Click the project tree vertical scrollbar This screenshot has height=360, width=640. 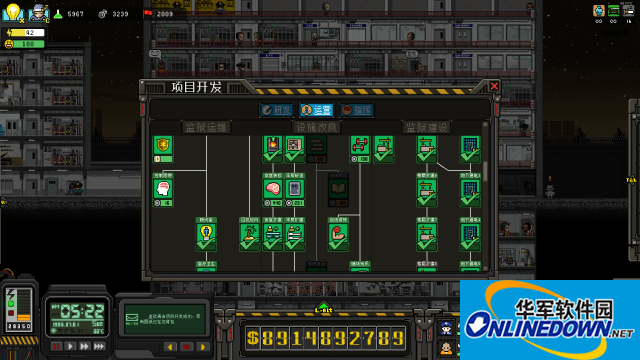[485, 170]
